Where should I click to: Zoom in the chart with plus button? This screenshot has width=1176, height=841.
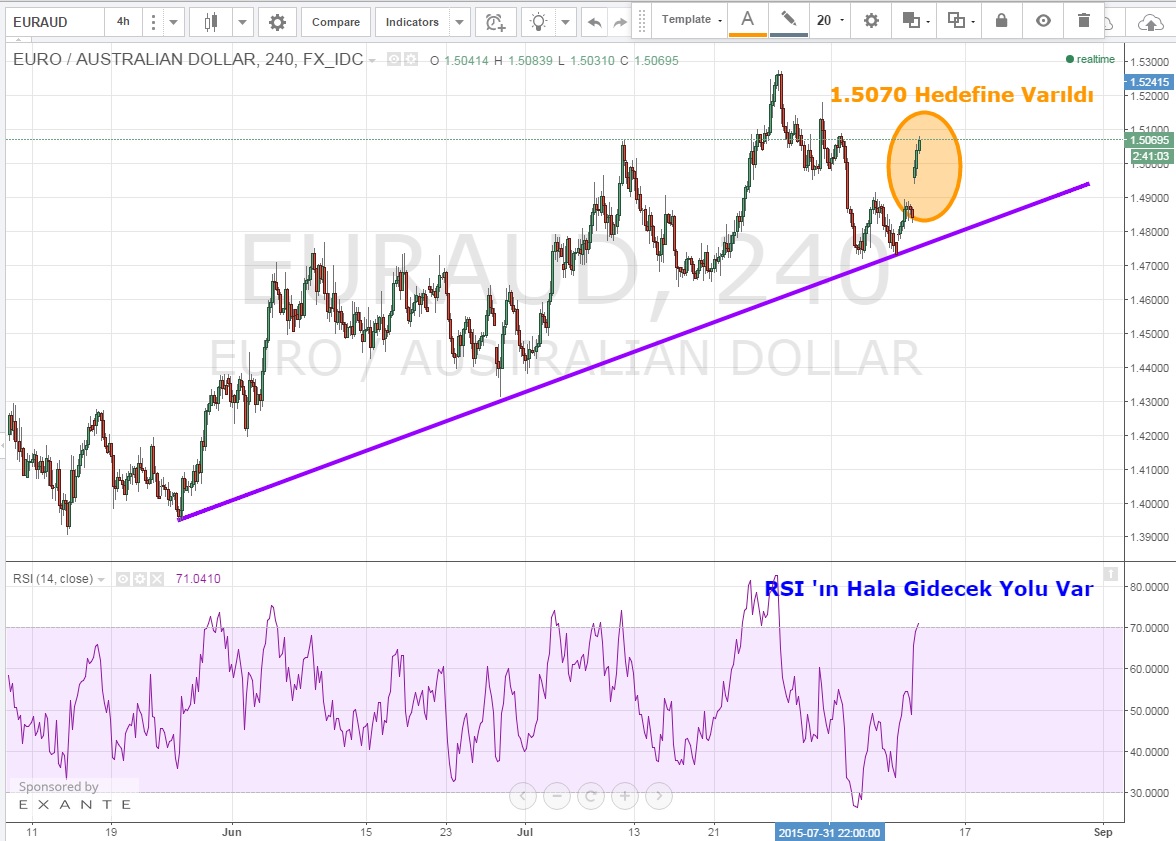624,796
